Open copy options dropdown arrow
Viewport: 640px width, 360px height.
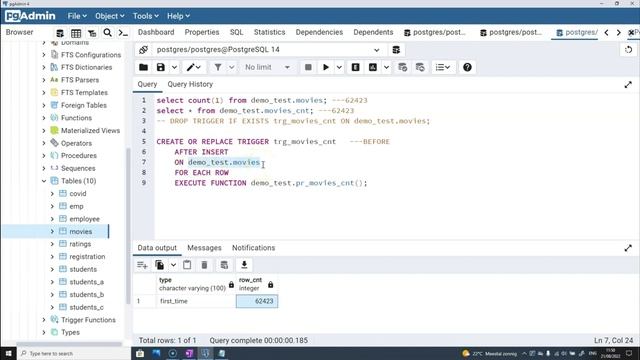(173, 265)
